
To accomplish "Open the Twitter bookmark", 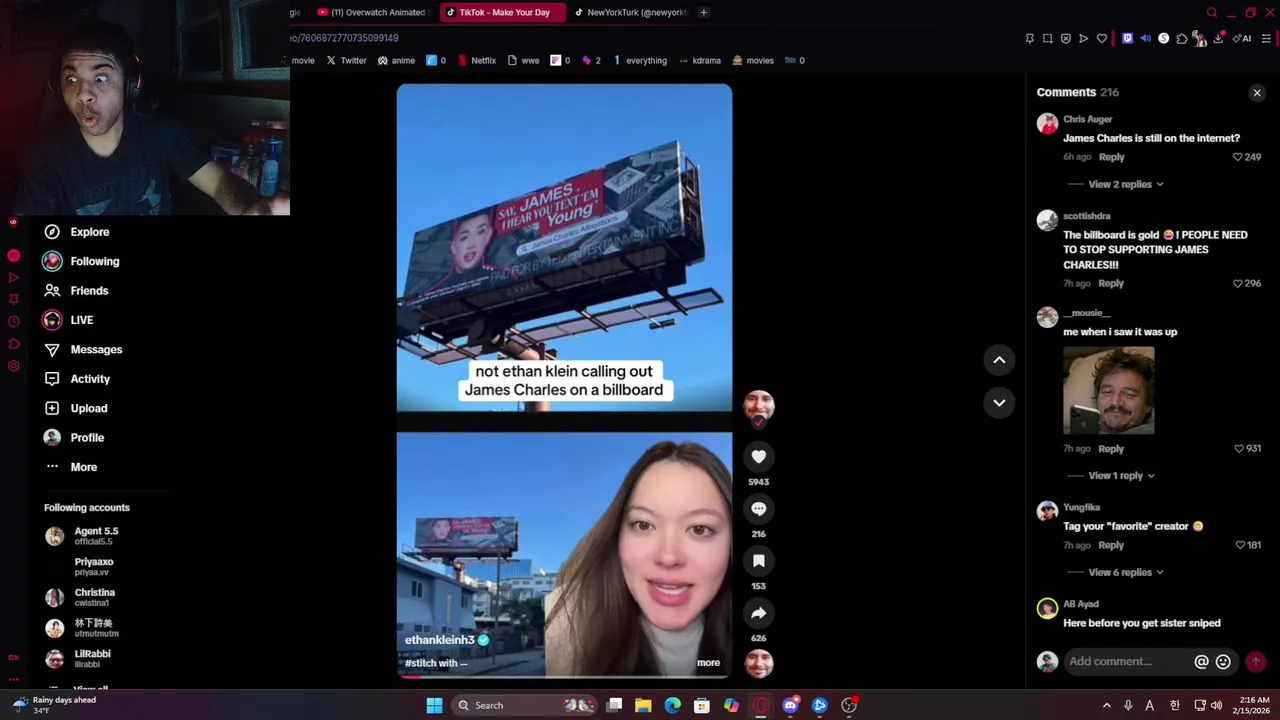I will 345,60.
